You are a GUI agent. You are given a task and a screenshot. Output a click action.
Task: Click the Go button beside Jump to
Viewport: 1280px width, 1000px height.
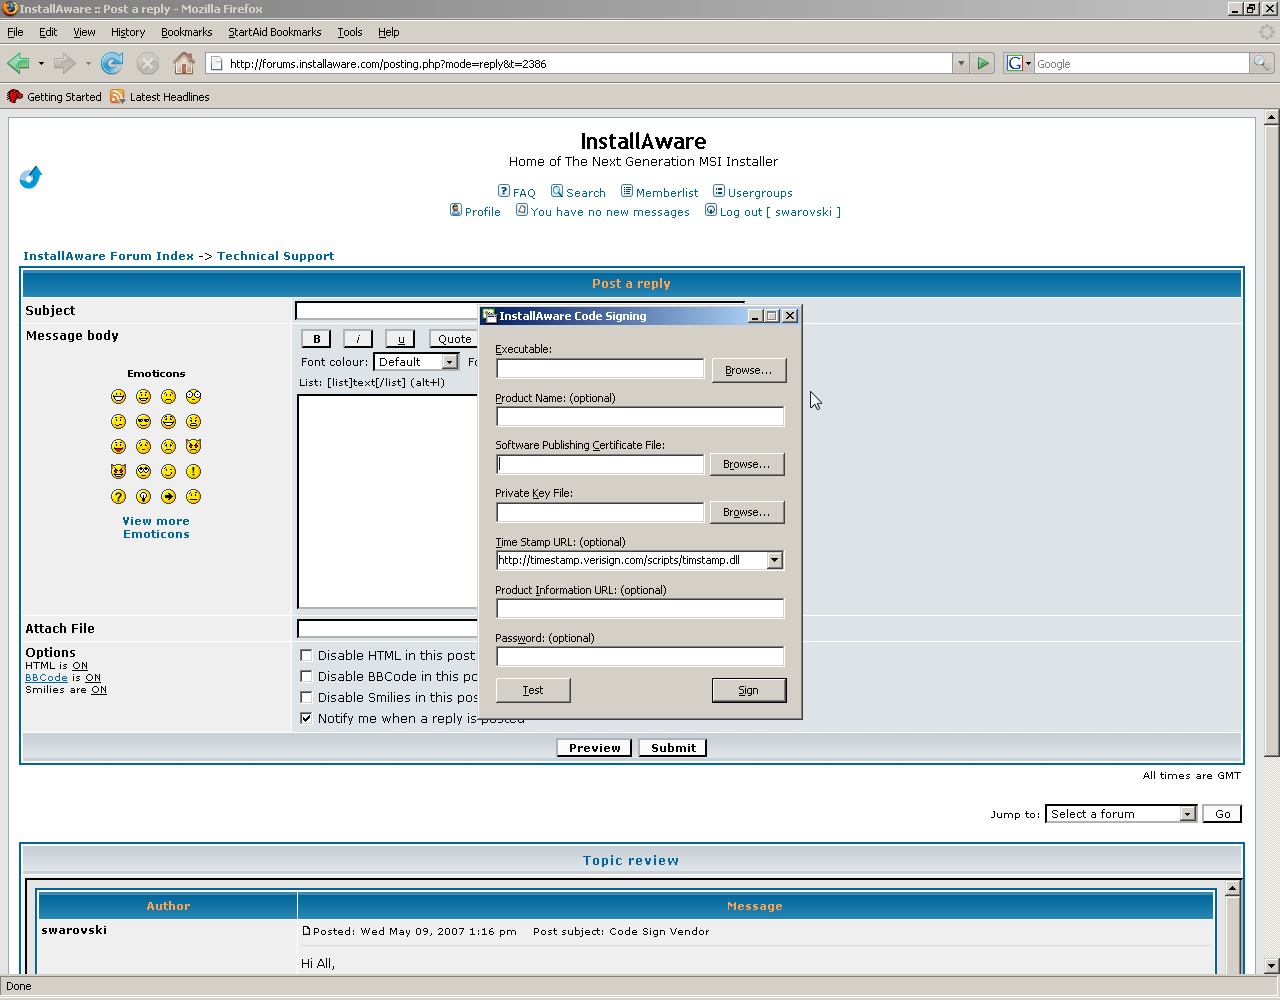(x=1222, y=814)
